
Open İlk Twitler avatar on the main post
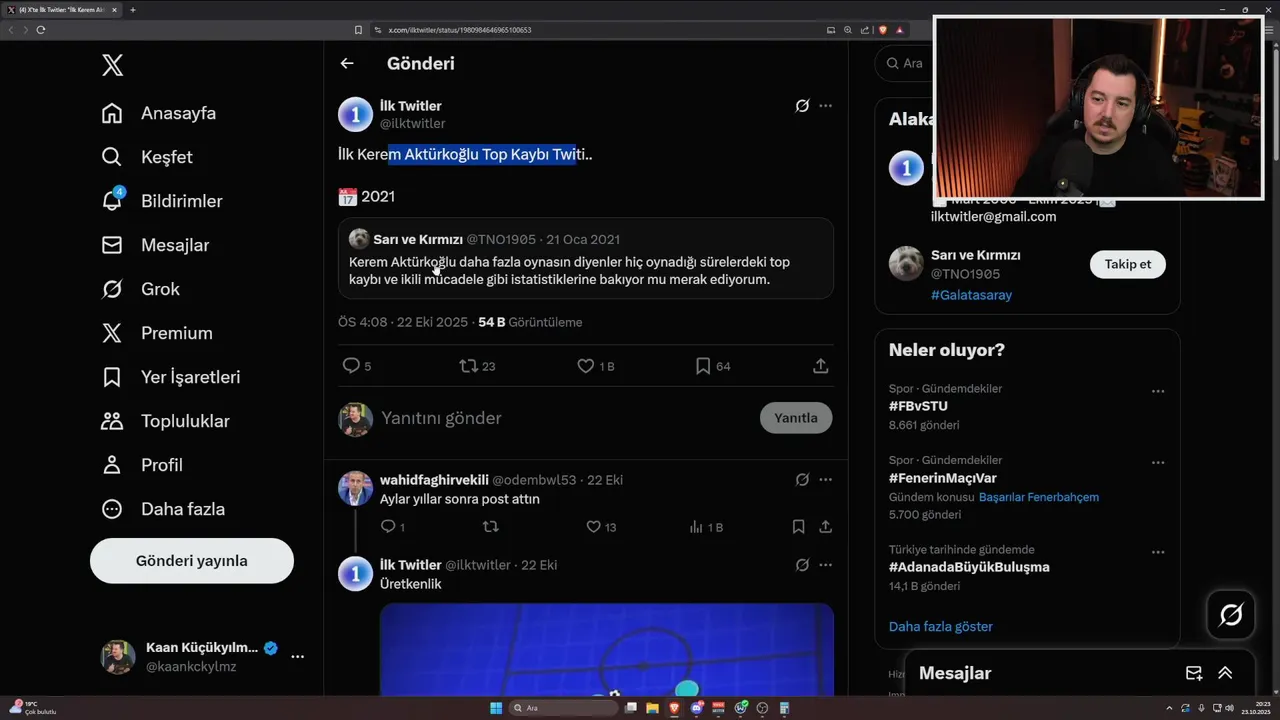click(x=355, y=114)
